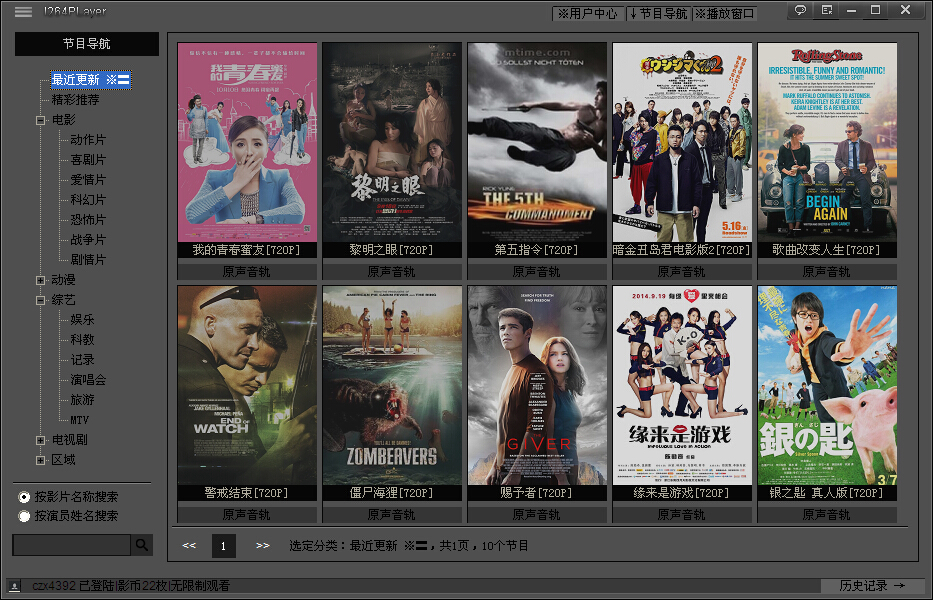Collapse the 电影 tree node
The height and width of the screenshot is (600, 933).
pos(40,120)
